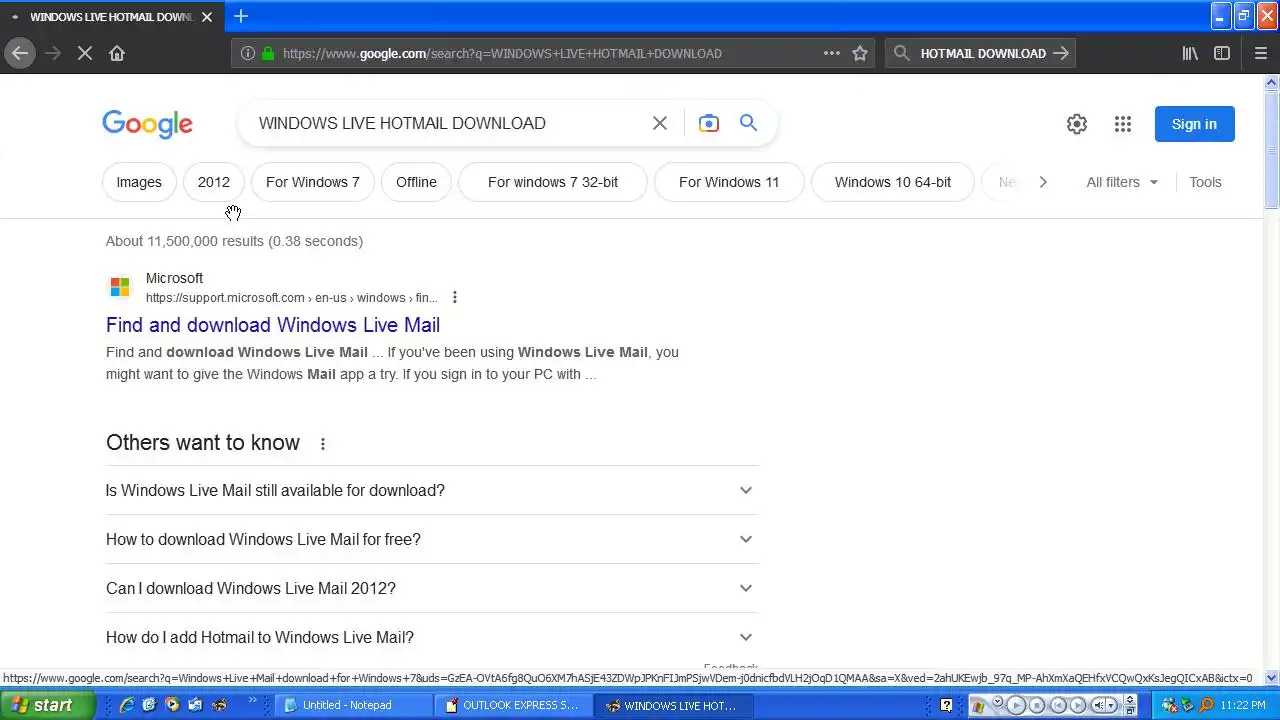Search by image with camera icon
This screenshot has width=1280, height=720.
709,123
